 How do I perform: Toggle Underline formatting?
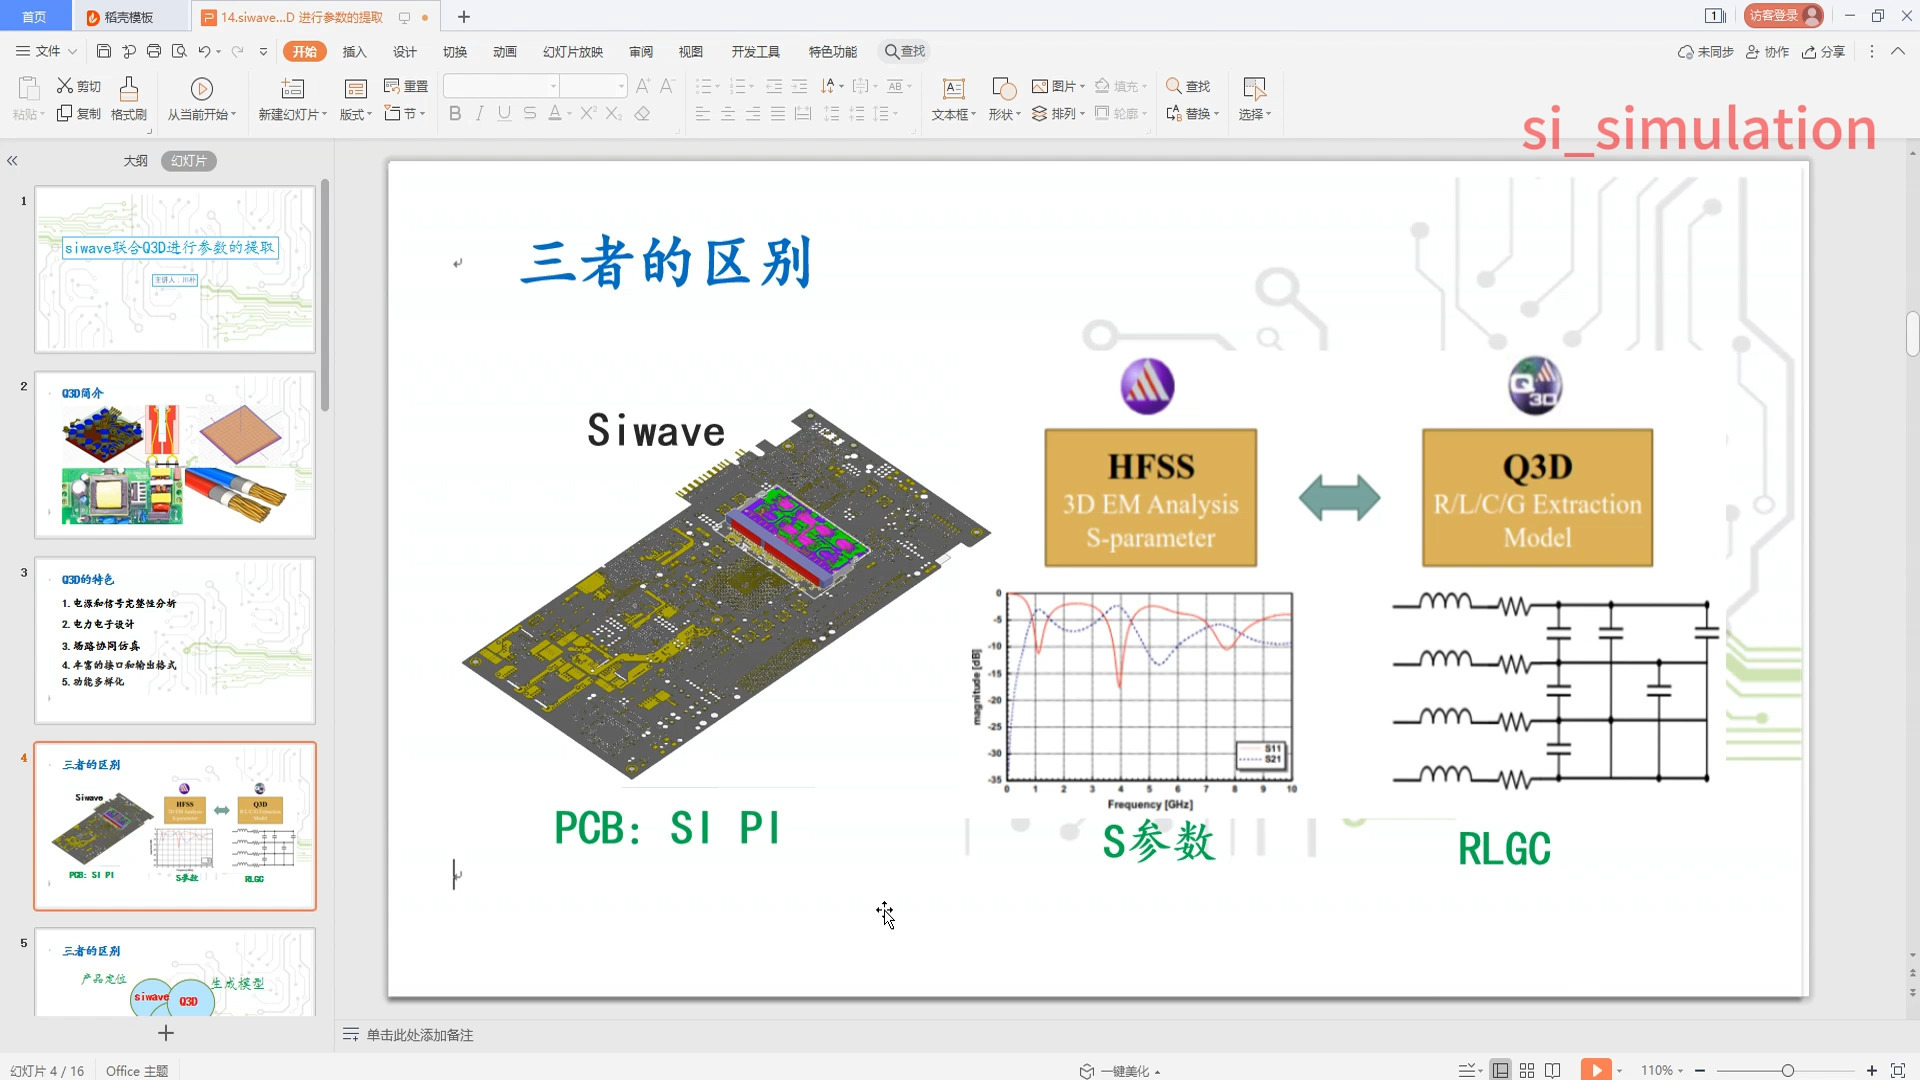point(504,114)
